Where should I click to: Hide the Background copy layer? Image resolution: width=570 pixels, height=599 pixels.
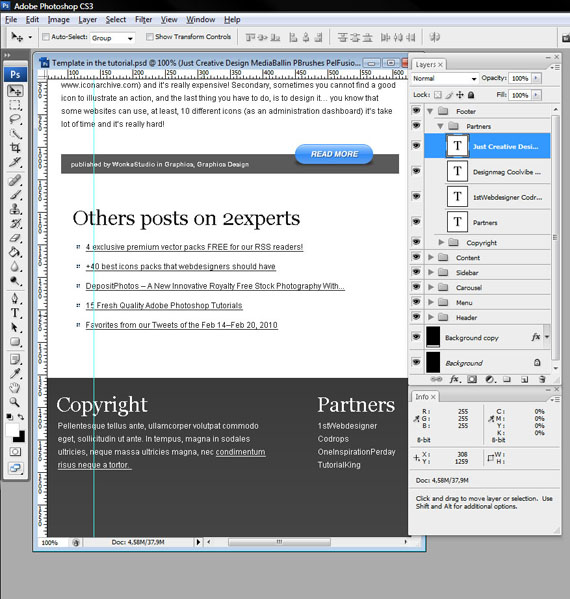point(416,337)
